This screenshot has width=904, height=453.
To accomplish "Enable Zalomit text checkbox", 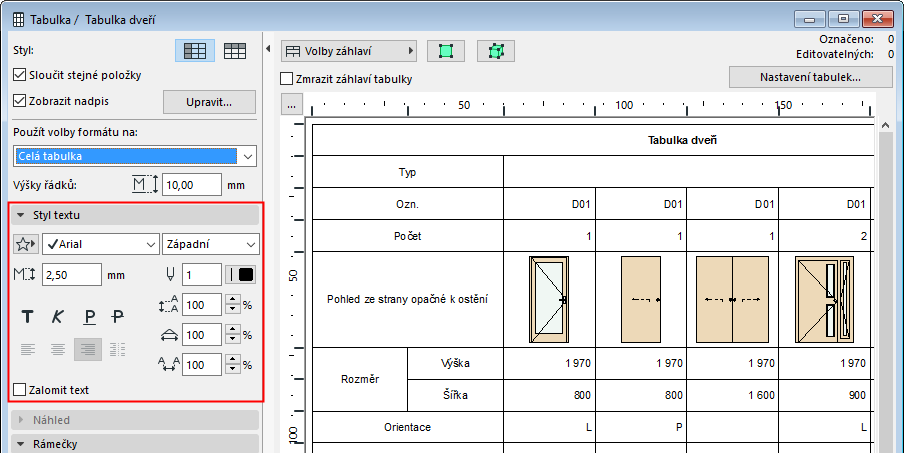I will pyautogui.click(x=20, y=389).
